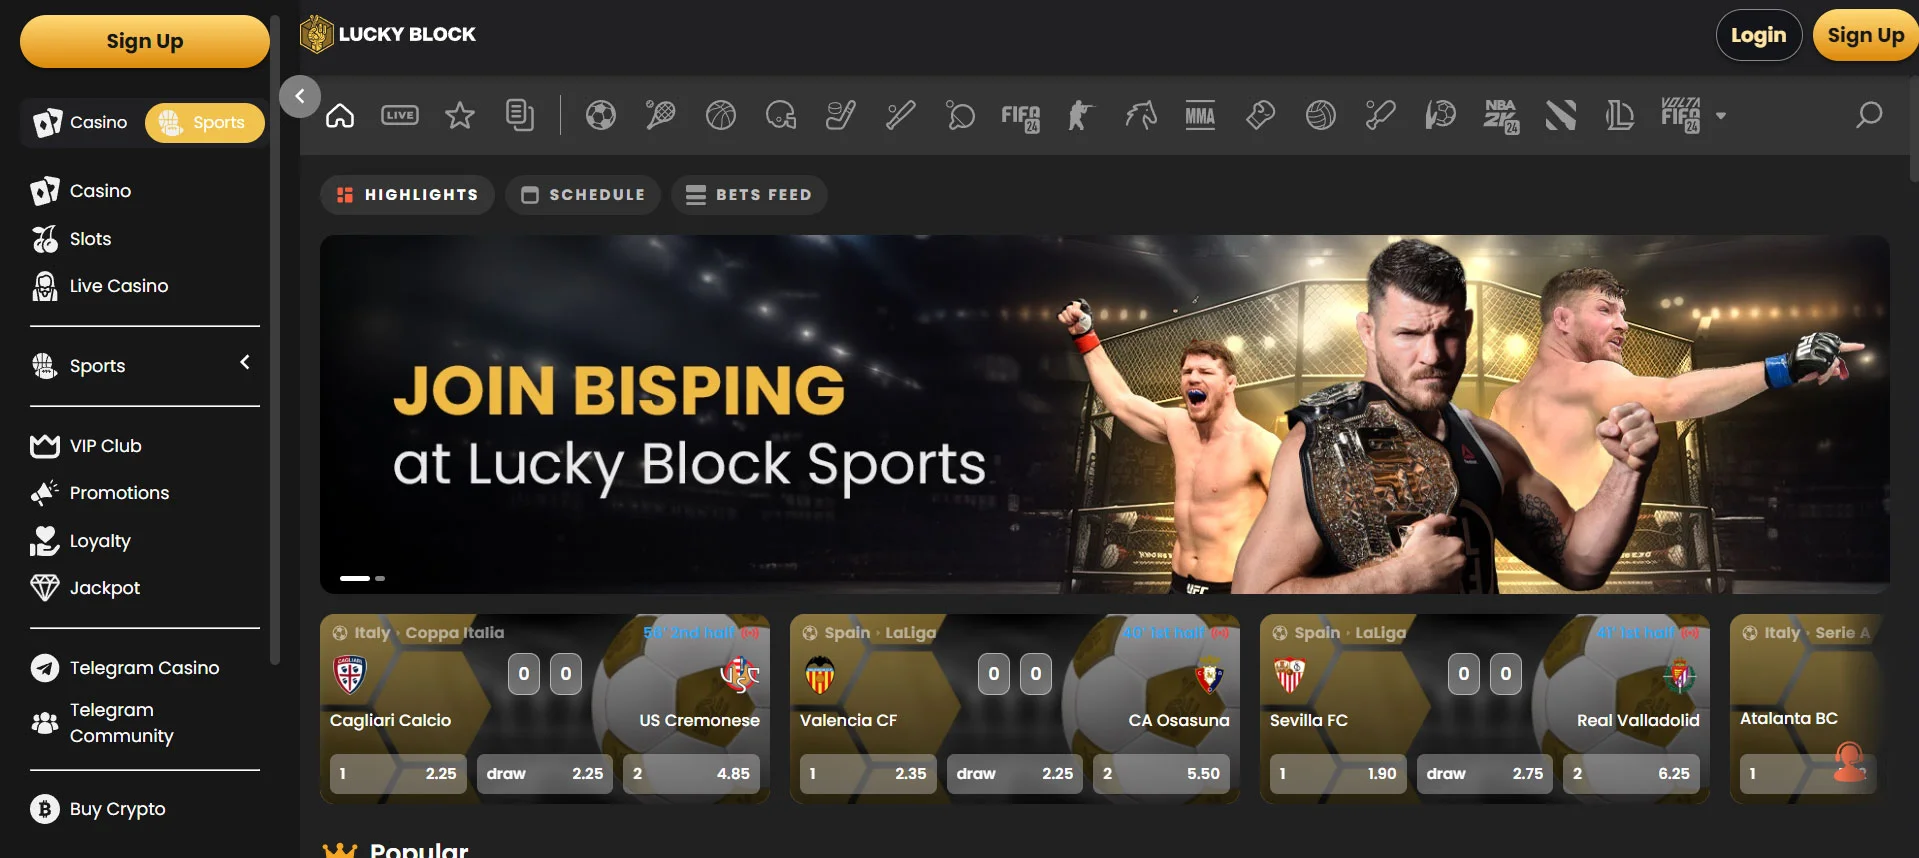The height and width of the screenshot is (858, 1919).
Task: Open the Atalanta BC Serie A match card
Action: [1808, 708]
